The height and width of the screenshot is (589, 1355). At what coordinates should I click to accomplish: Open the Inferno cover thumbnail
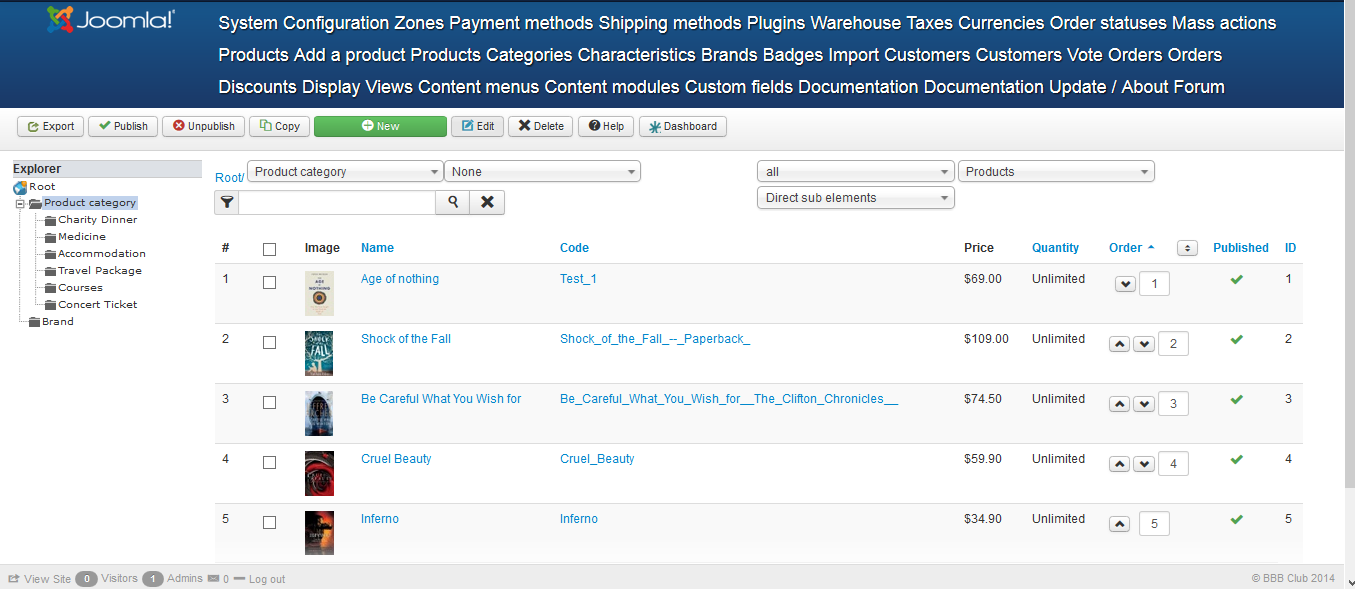click(319, 534)
